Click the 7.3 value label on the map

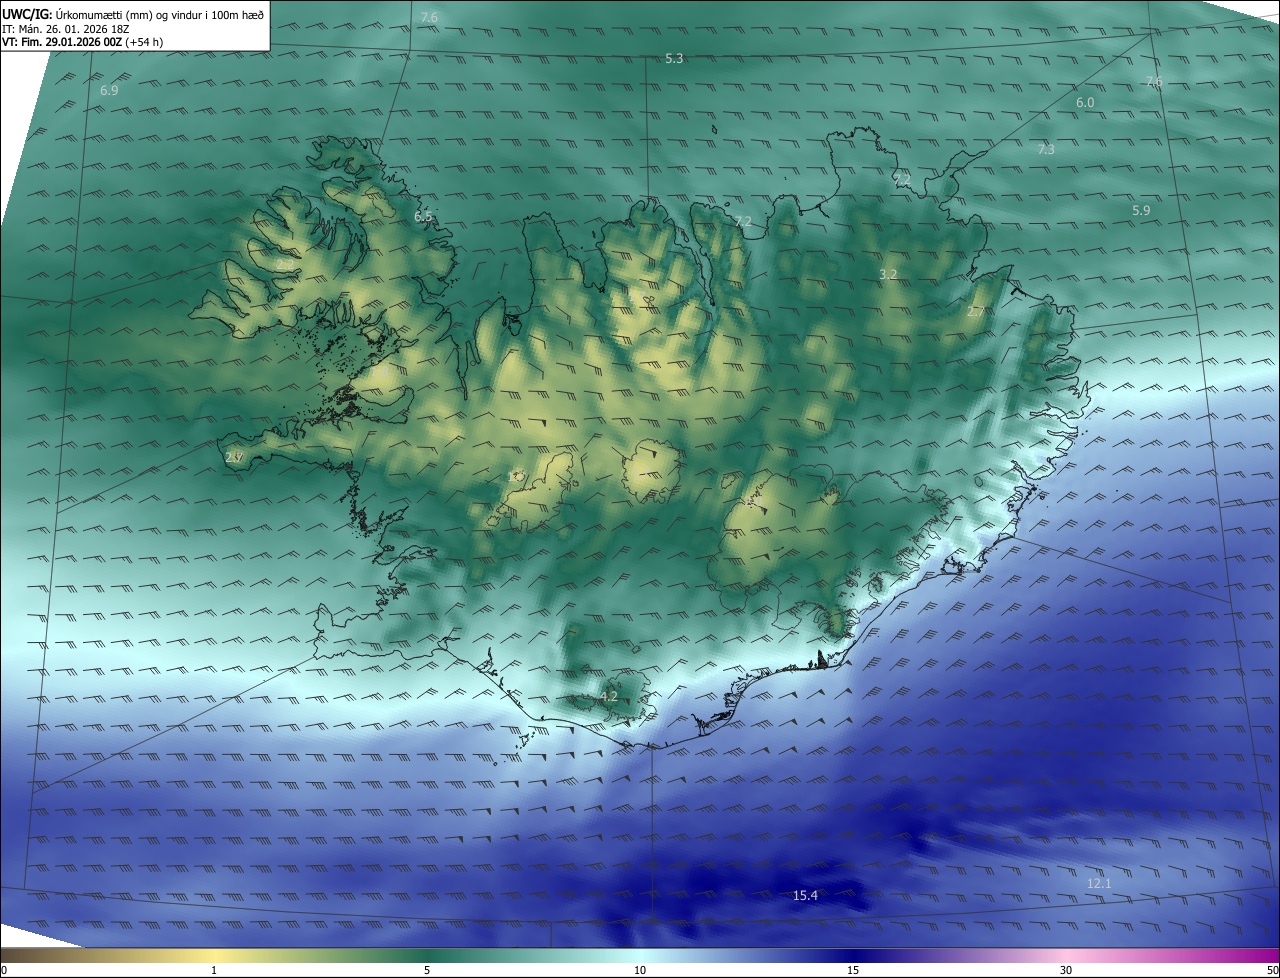[1046, 149]
